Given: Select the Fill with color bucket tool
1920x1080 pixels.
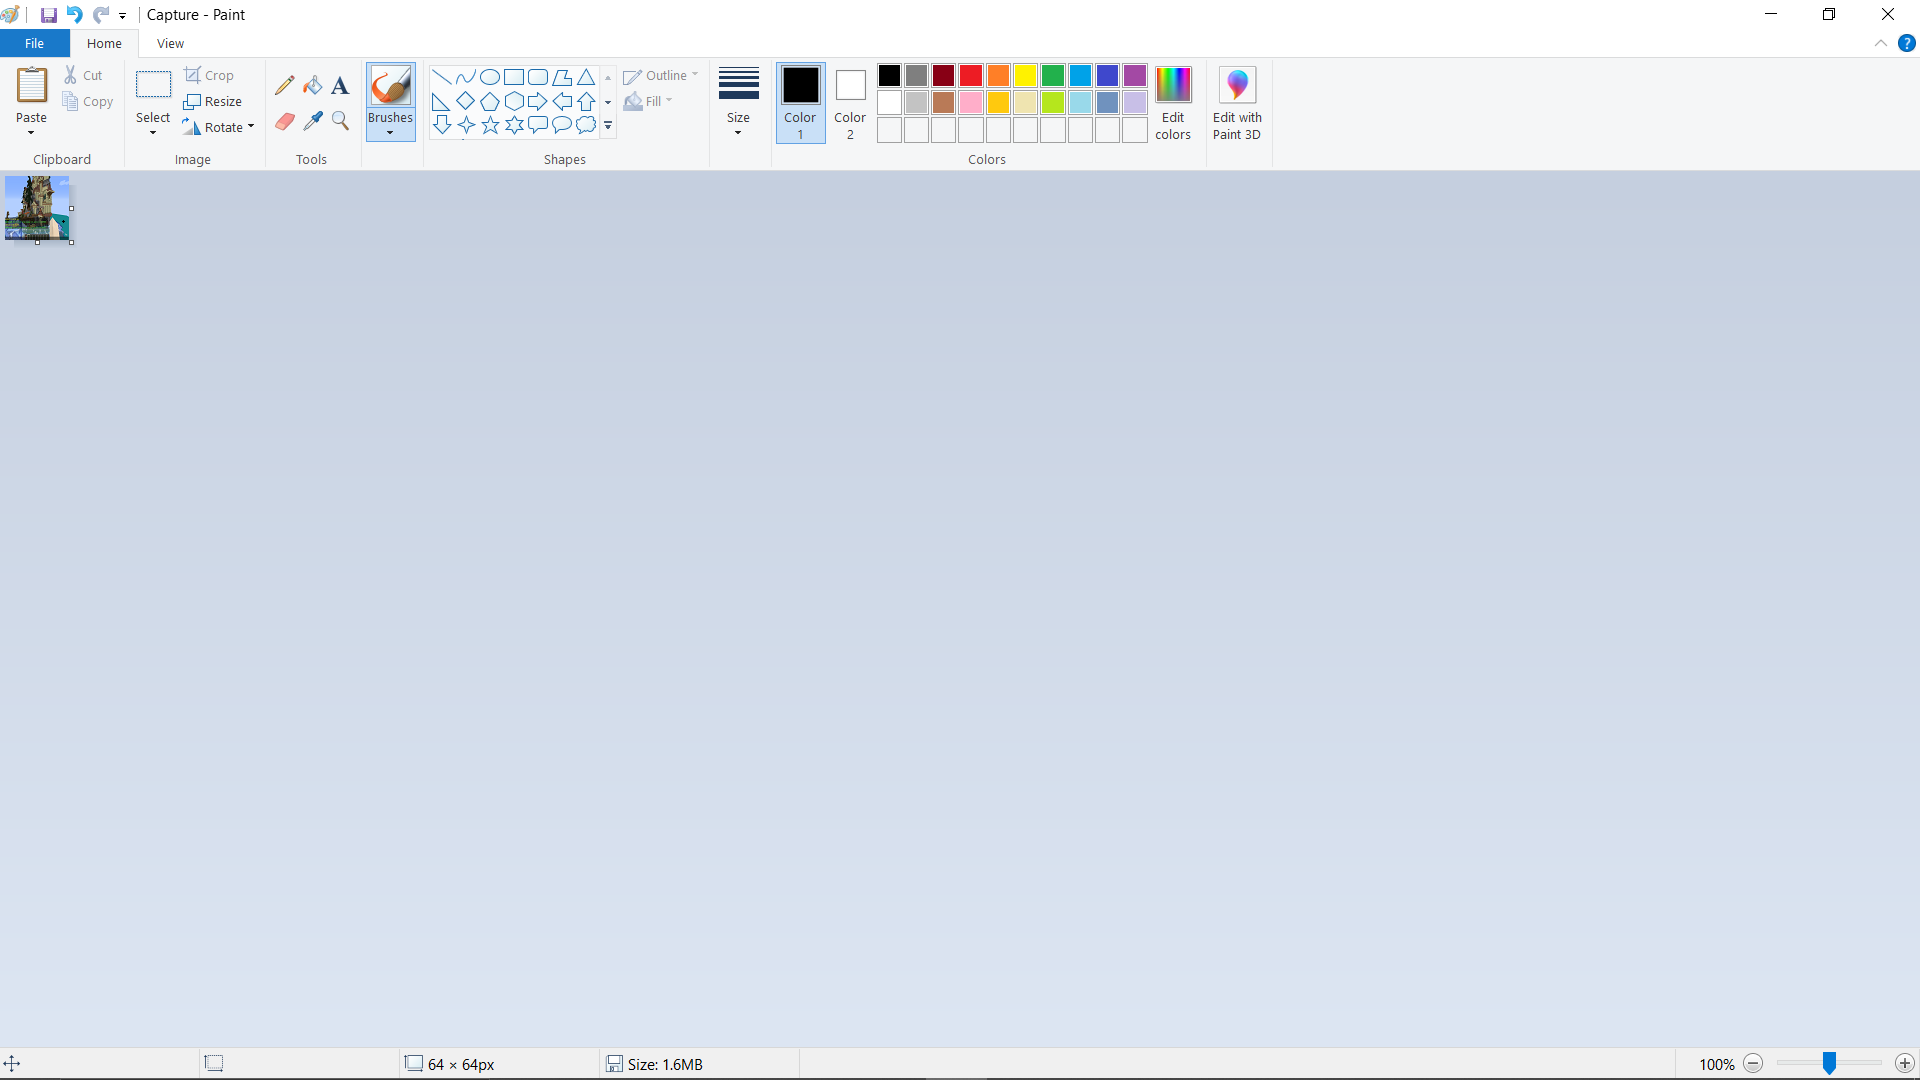Looking at the screenshot, I should pos(313,85).
